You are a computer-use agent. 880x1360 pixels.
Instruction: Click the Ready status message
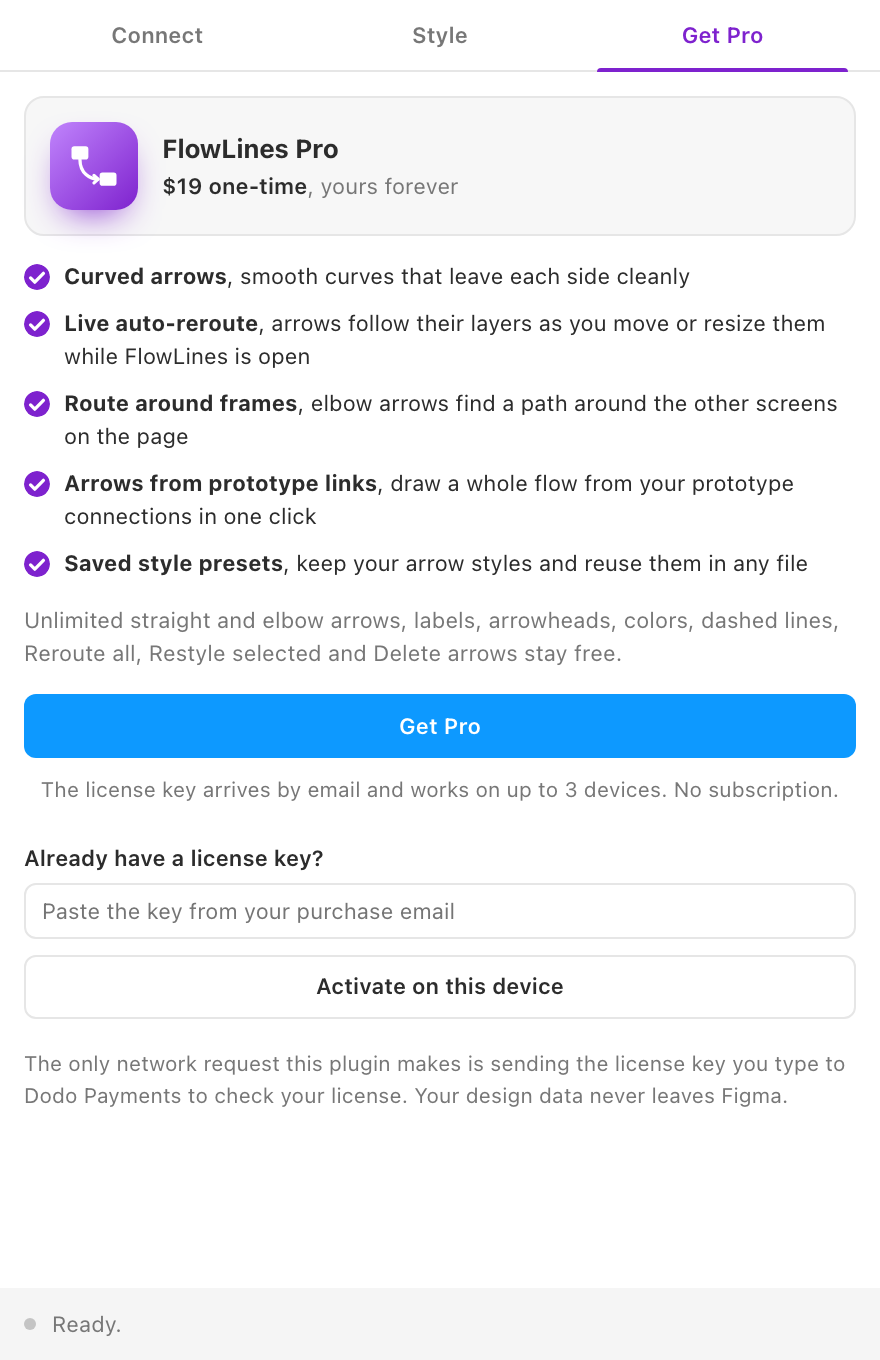pos(86,1325)
